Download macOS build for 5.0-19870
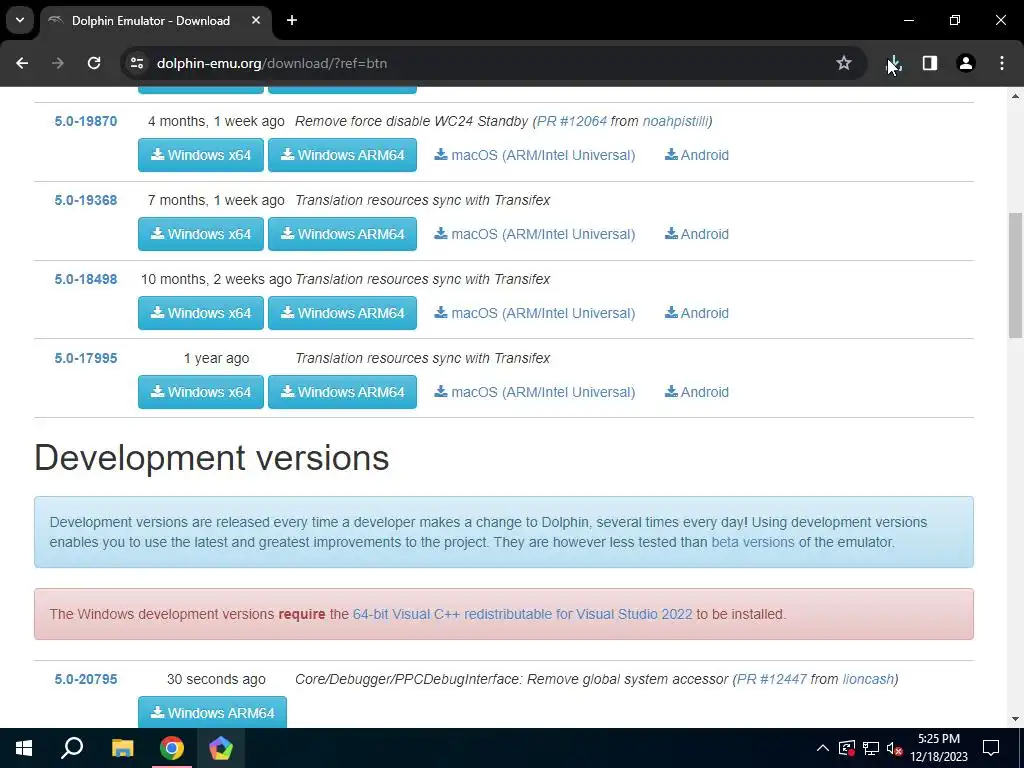Image resolution: width=1024 pixels, height=768 pixels. pyautogui.click(x=535, y=155)
